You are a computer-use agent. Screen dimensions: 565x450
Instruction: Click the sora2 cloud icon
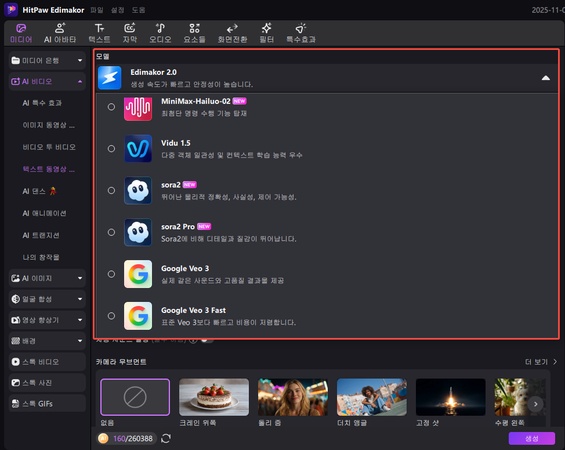click(138, 190)
